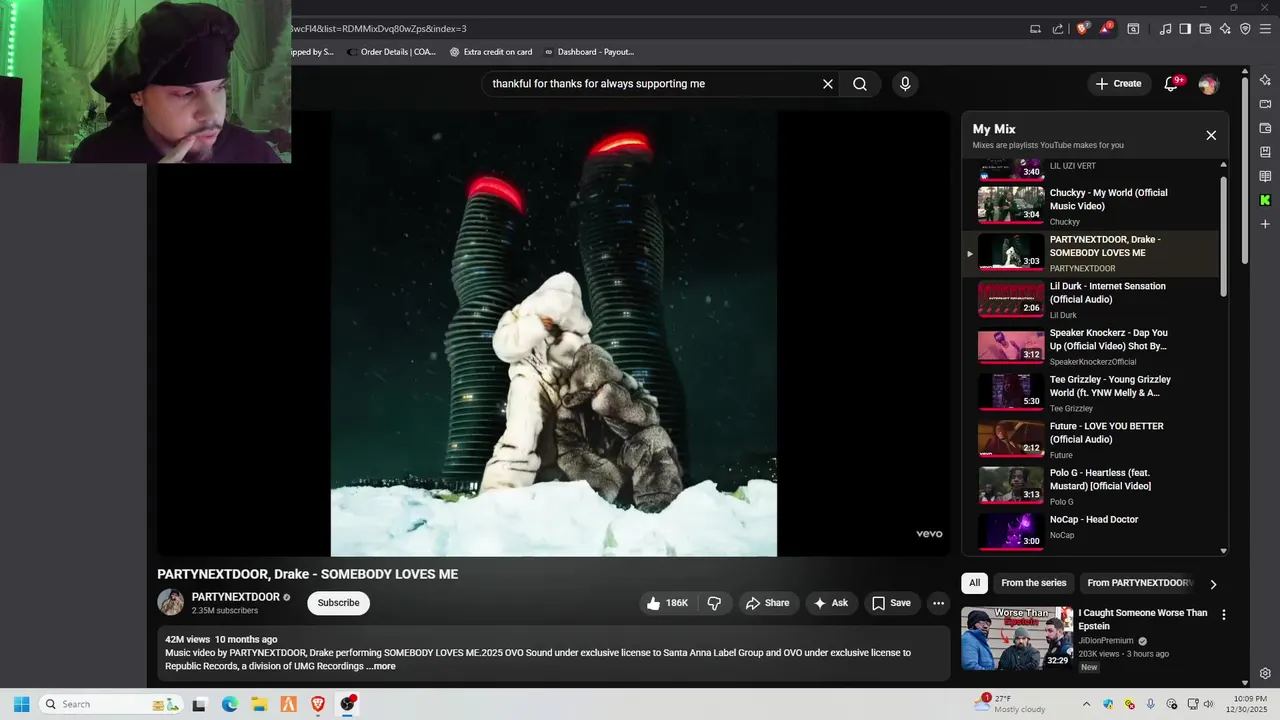Play Lil Durk - Internet Sensation
Image resolution: width=1280 pixels, height=720 pixels.
pos(1090,299)
